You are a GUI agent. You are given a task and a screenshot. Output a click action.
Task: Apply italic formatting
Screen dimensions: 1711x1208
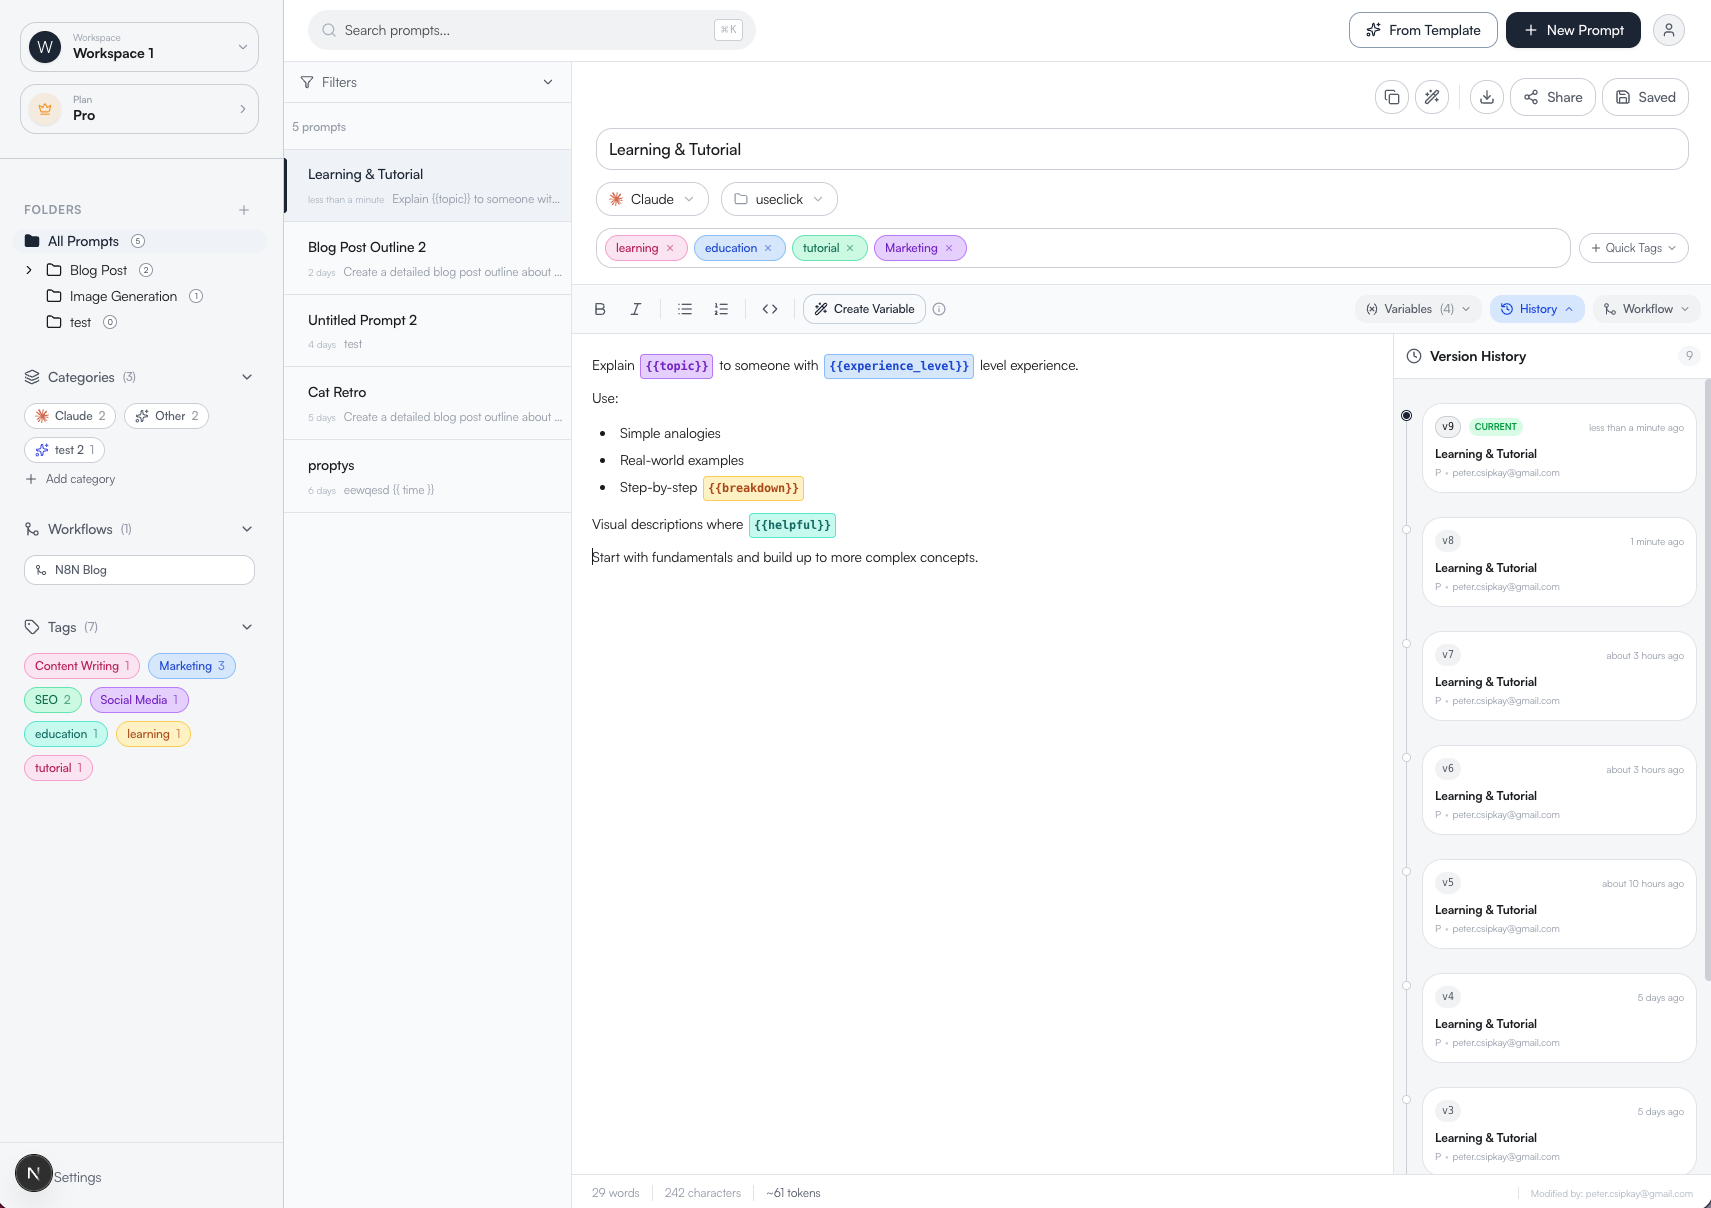click(636, 309)
